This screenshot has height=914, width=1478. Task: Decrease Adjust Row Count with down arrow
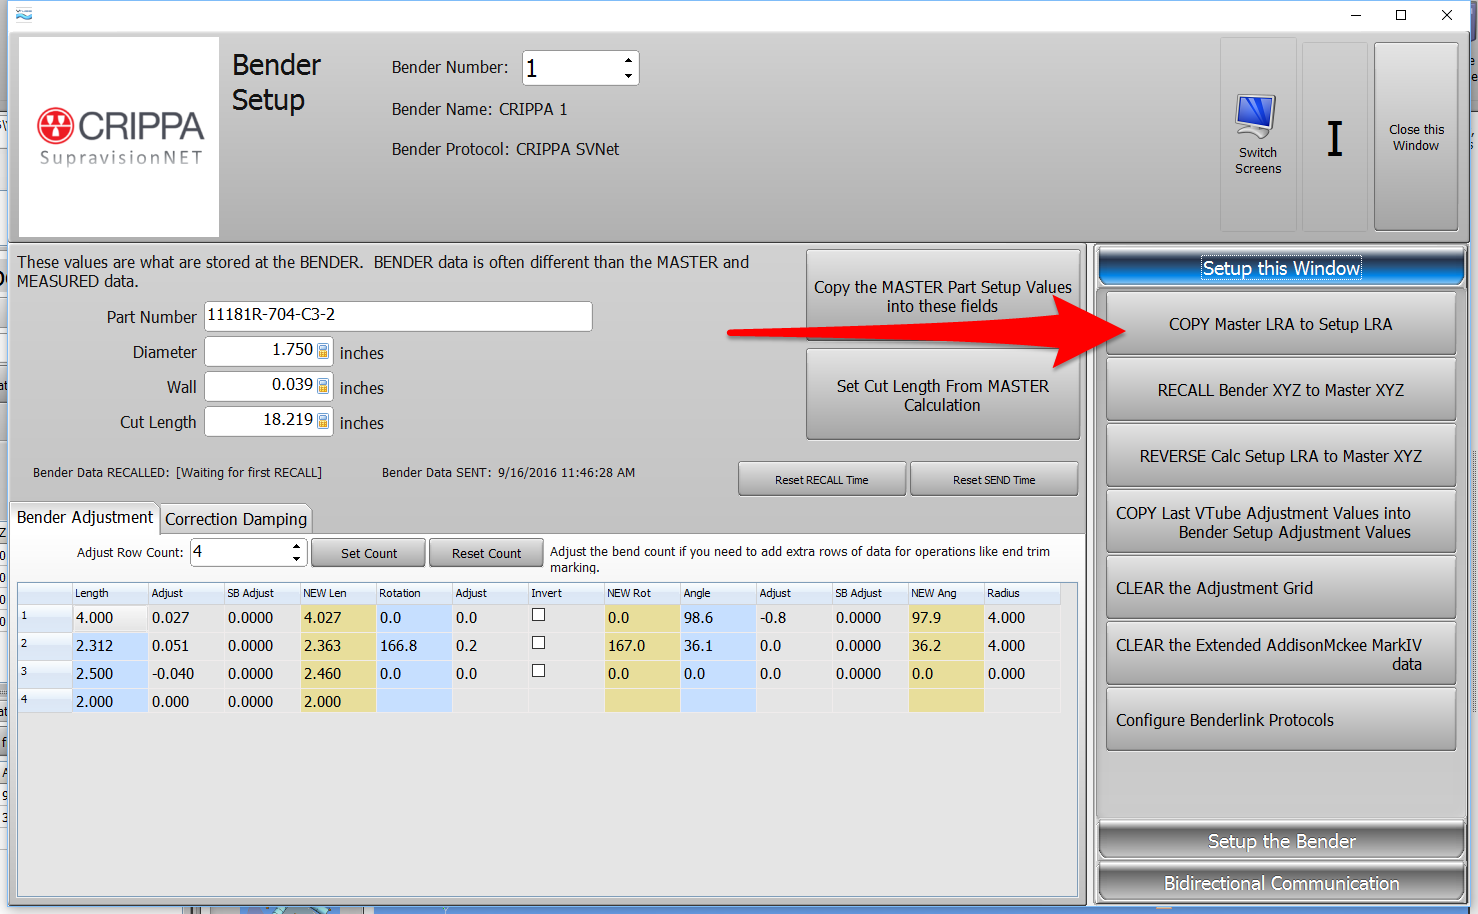(x=296, y=559)
